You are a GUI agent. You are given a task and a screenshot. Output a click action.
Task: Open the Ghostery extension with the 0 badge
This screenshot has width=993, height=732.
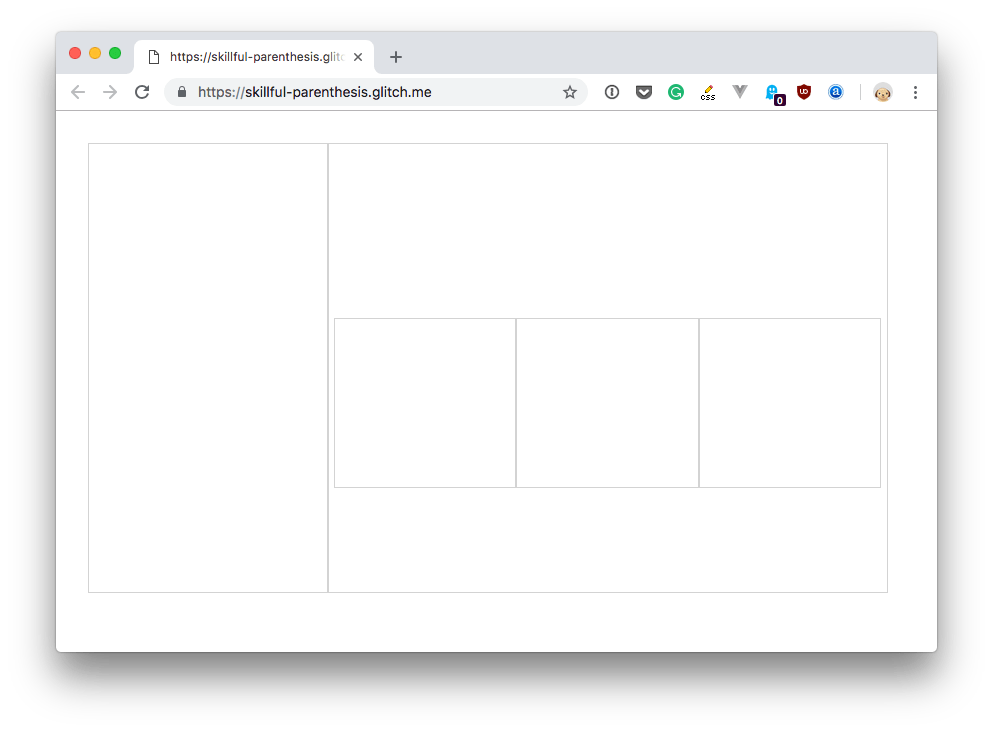[x=775, y=95]
